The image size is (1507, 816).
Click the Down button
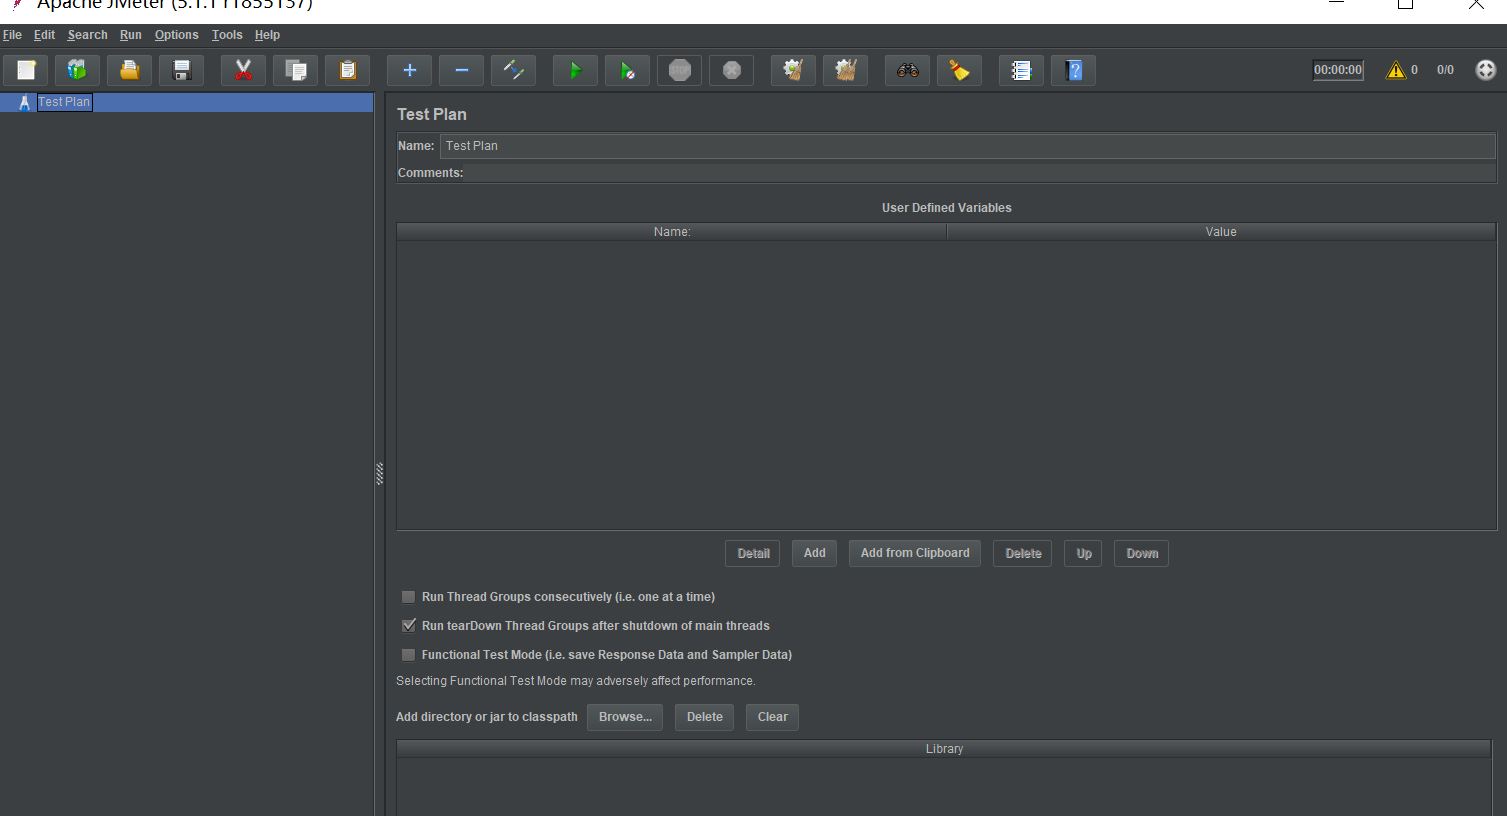coord(1142,554)
